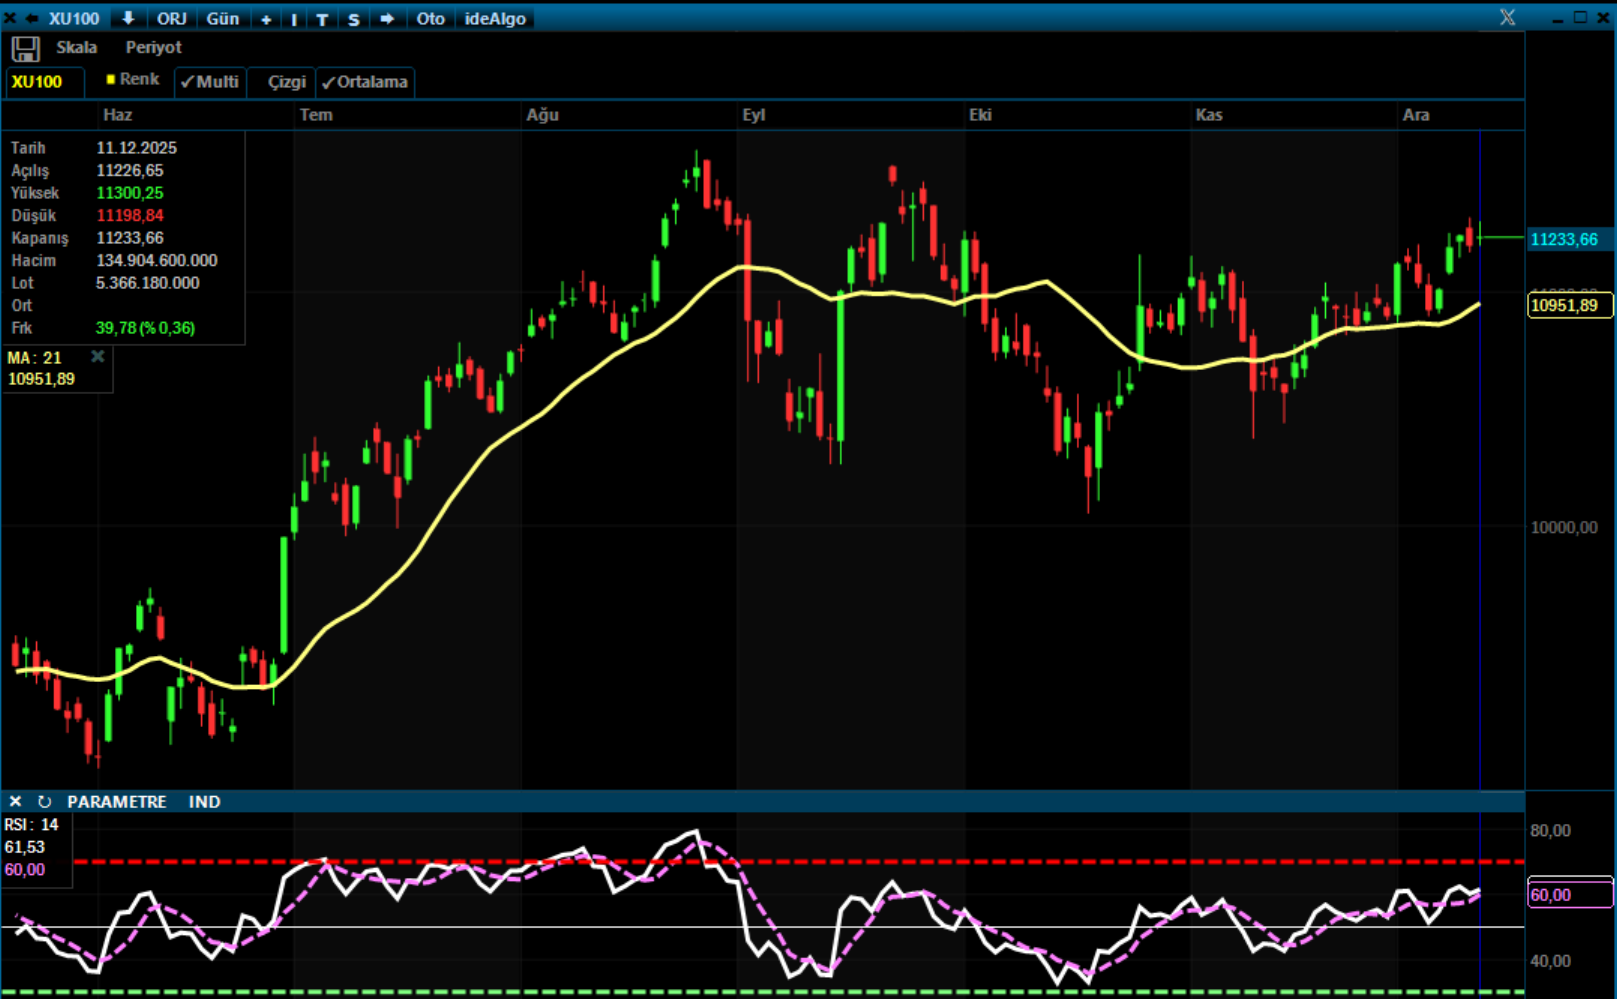
Task: Open the IND indicator menu
Action: [204, 802]
